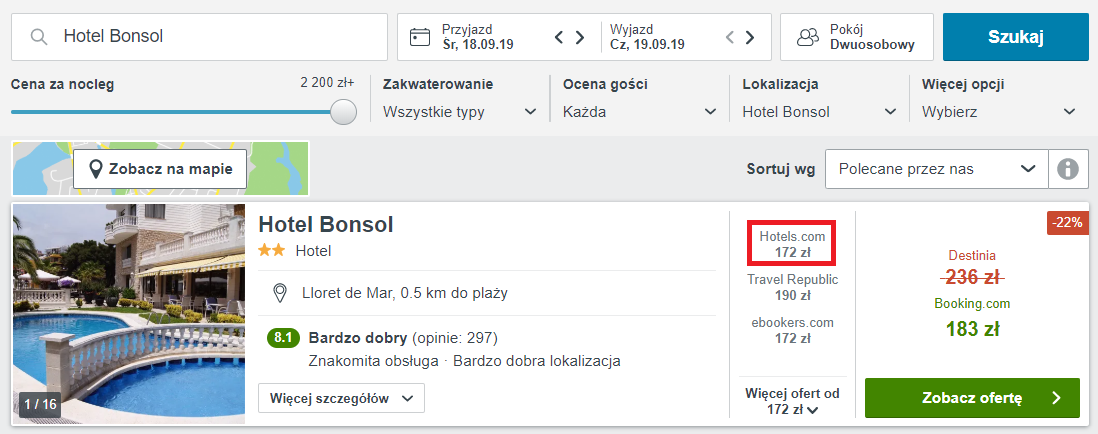
Task: Click the map pin location icon
Action: coord(97,169)
